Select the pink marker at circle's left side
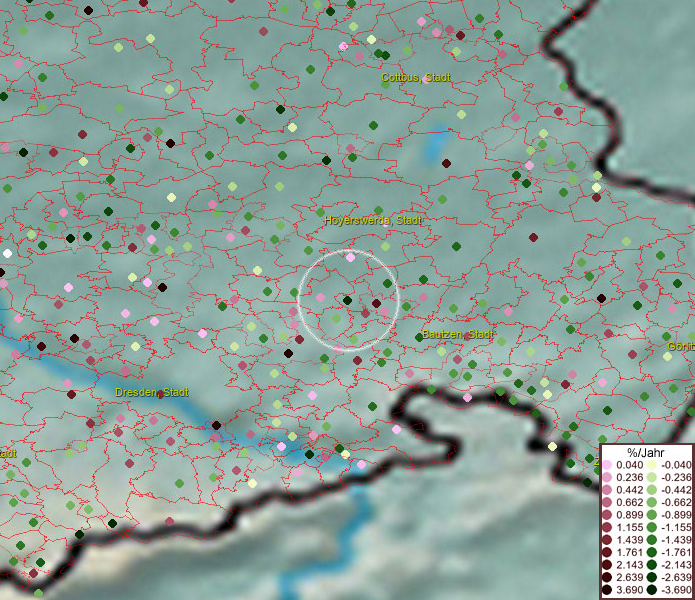This screenshot has width=695, height=600. point(320,297)
